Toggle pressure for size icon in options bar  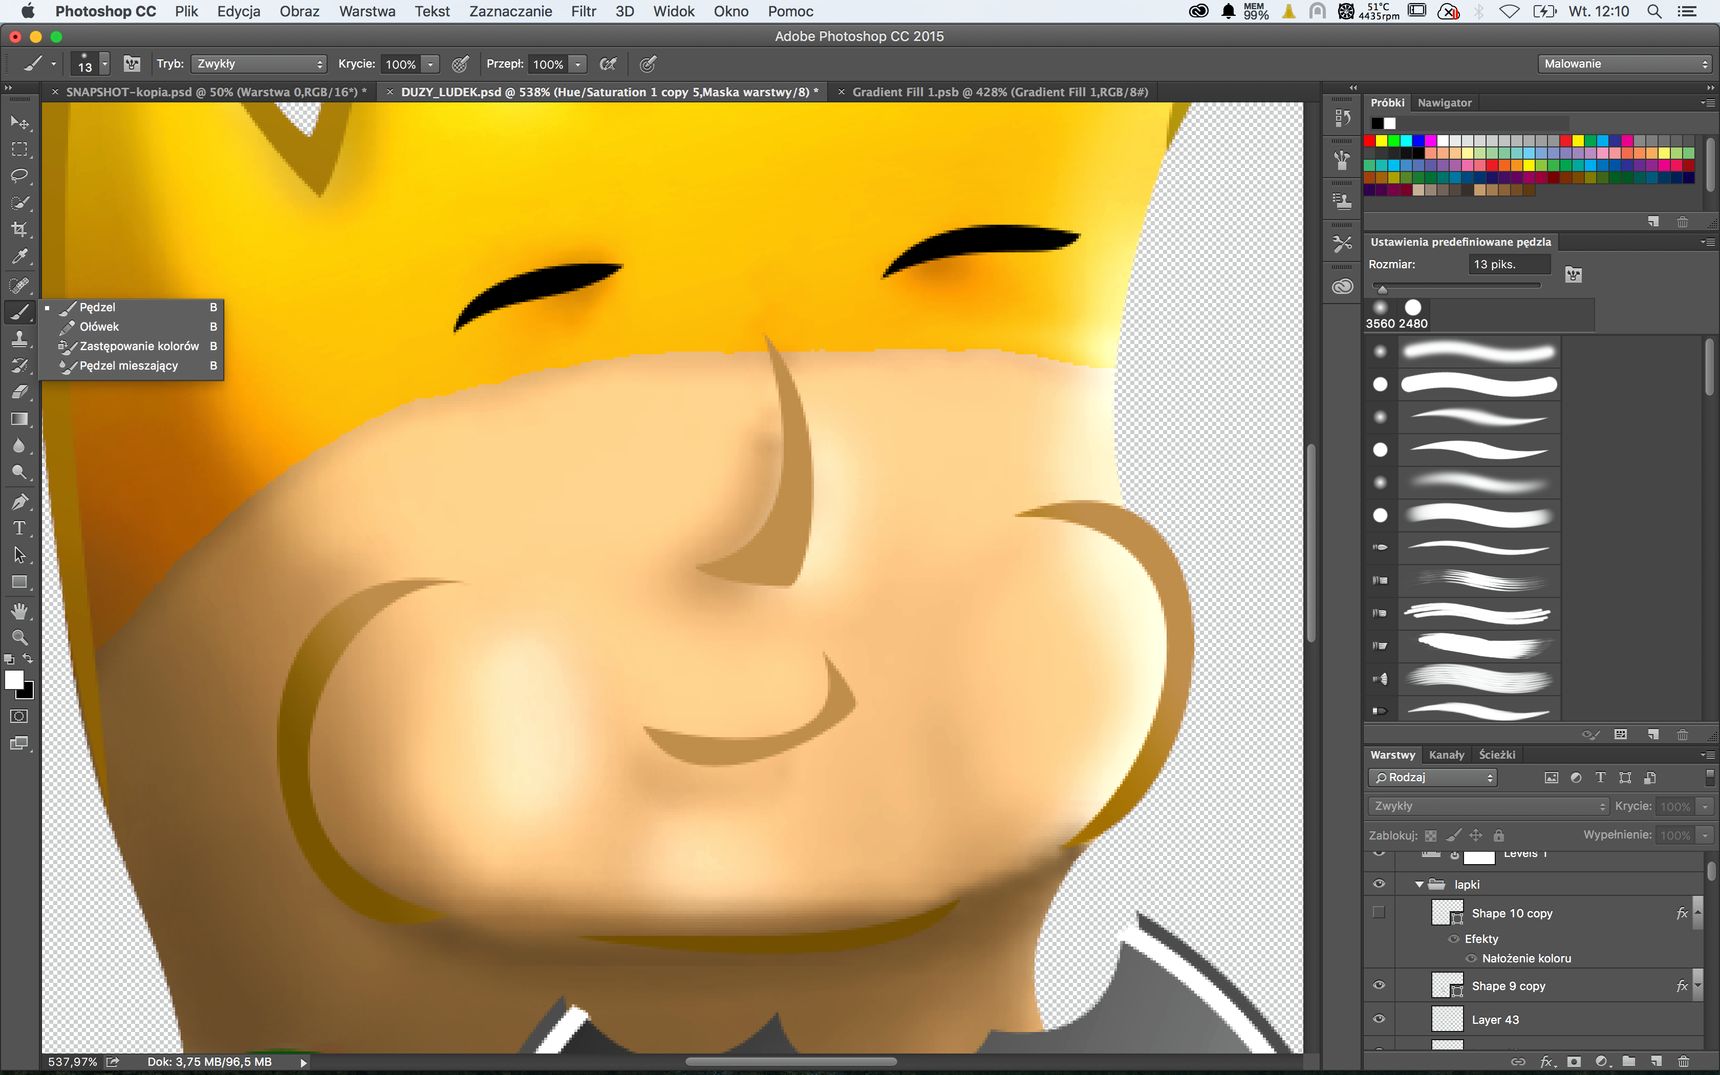[648, 64]
